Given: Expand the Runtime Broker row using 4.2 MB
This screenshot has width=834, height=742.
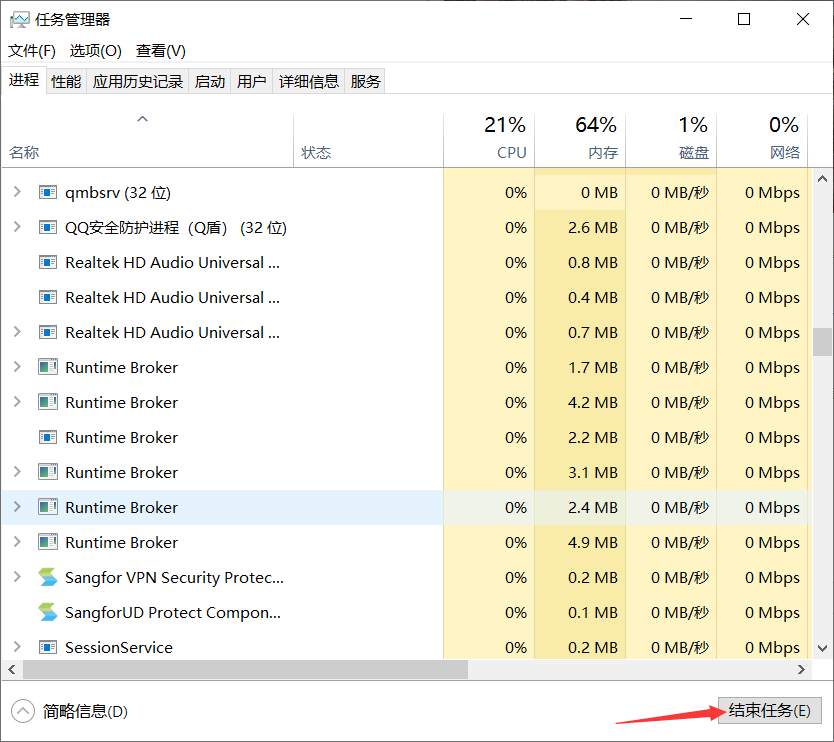Looking at the screenshot, I should 17,402.
